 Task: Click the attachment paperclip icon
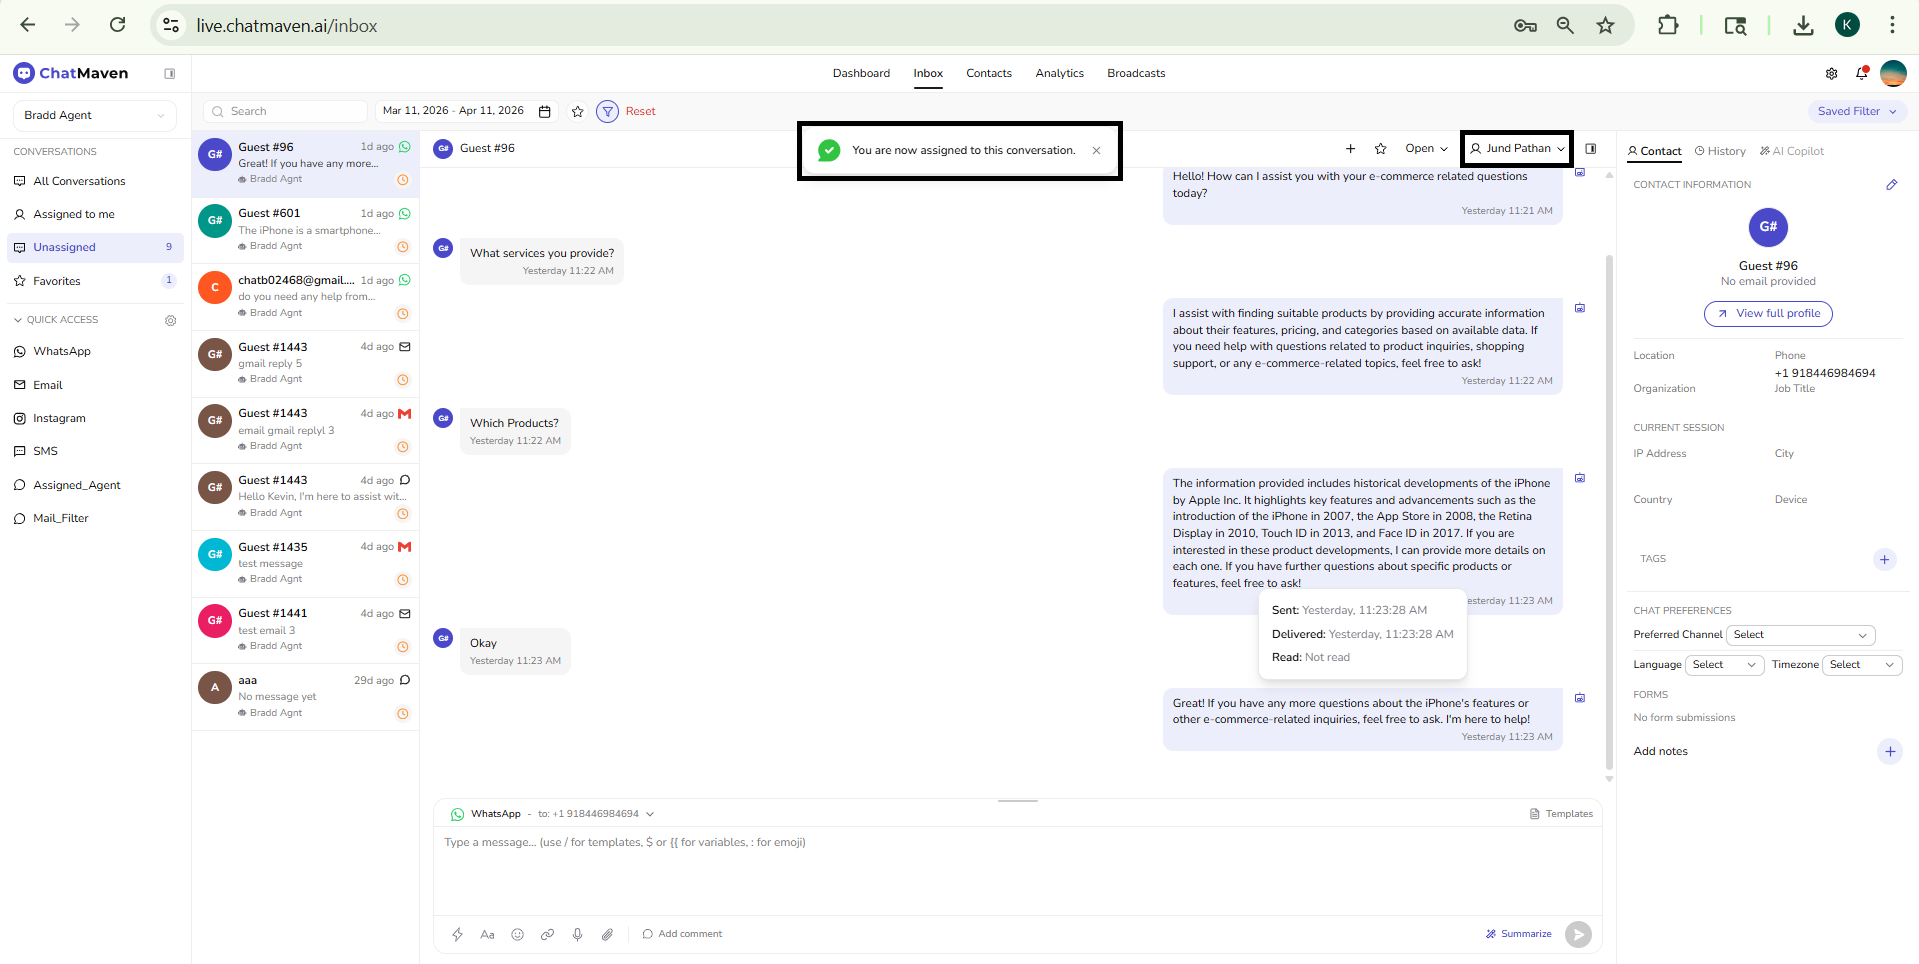pyautogui.click(x=608, y=934)
